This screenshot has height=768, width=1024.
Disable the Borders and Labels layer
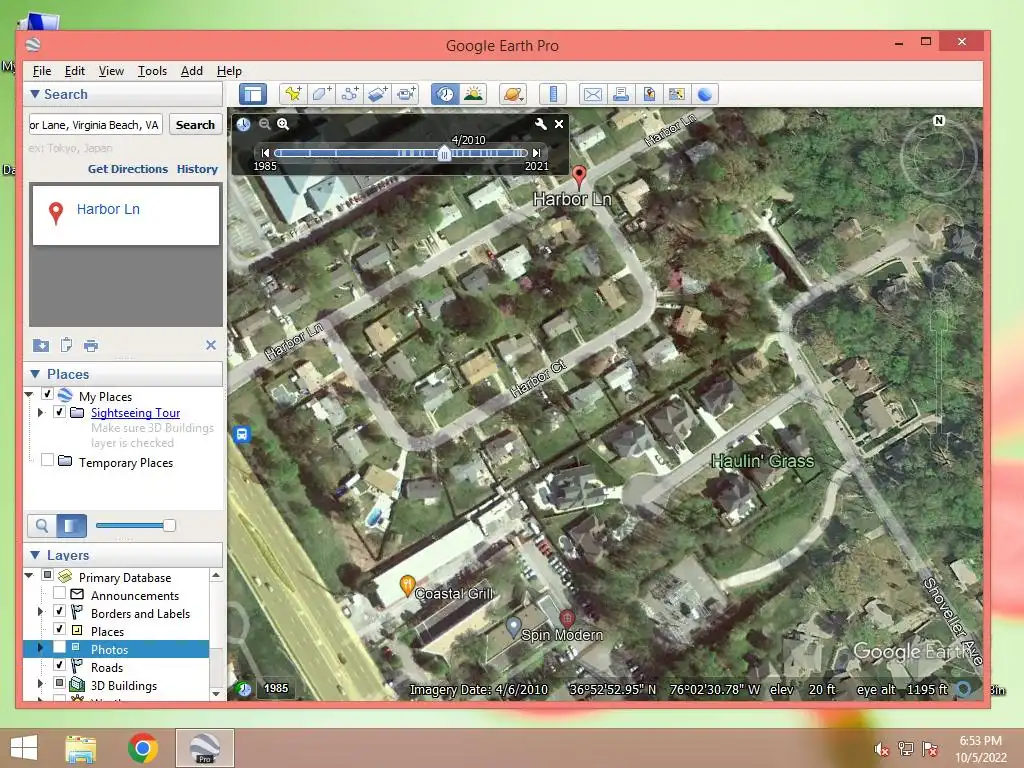click(59, 611)
